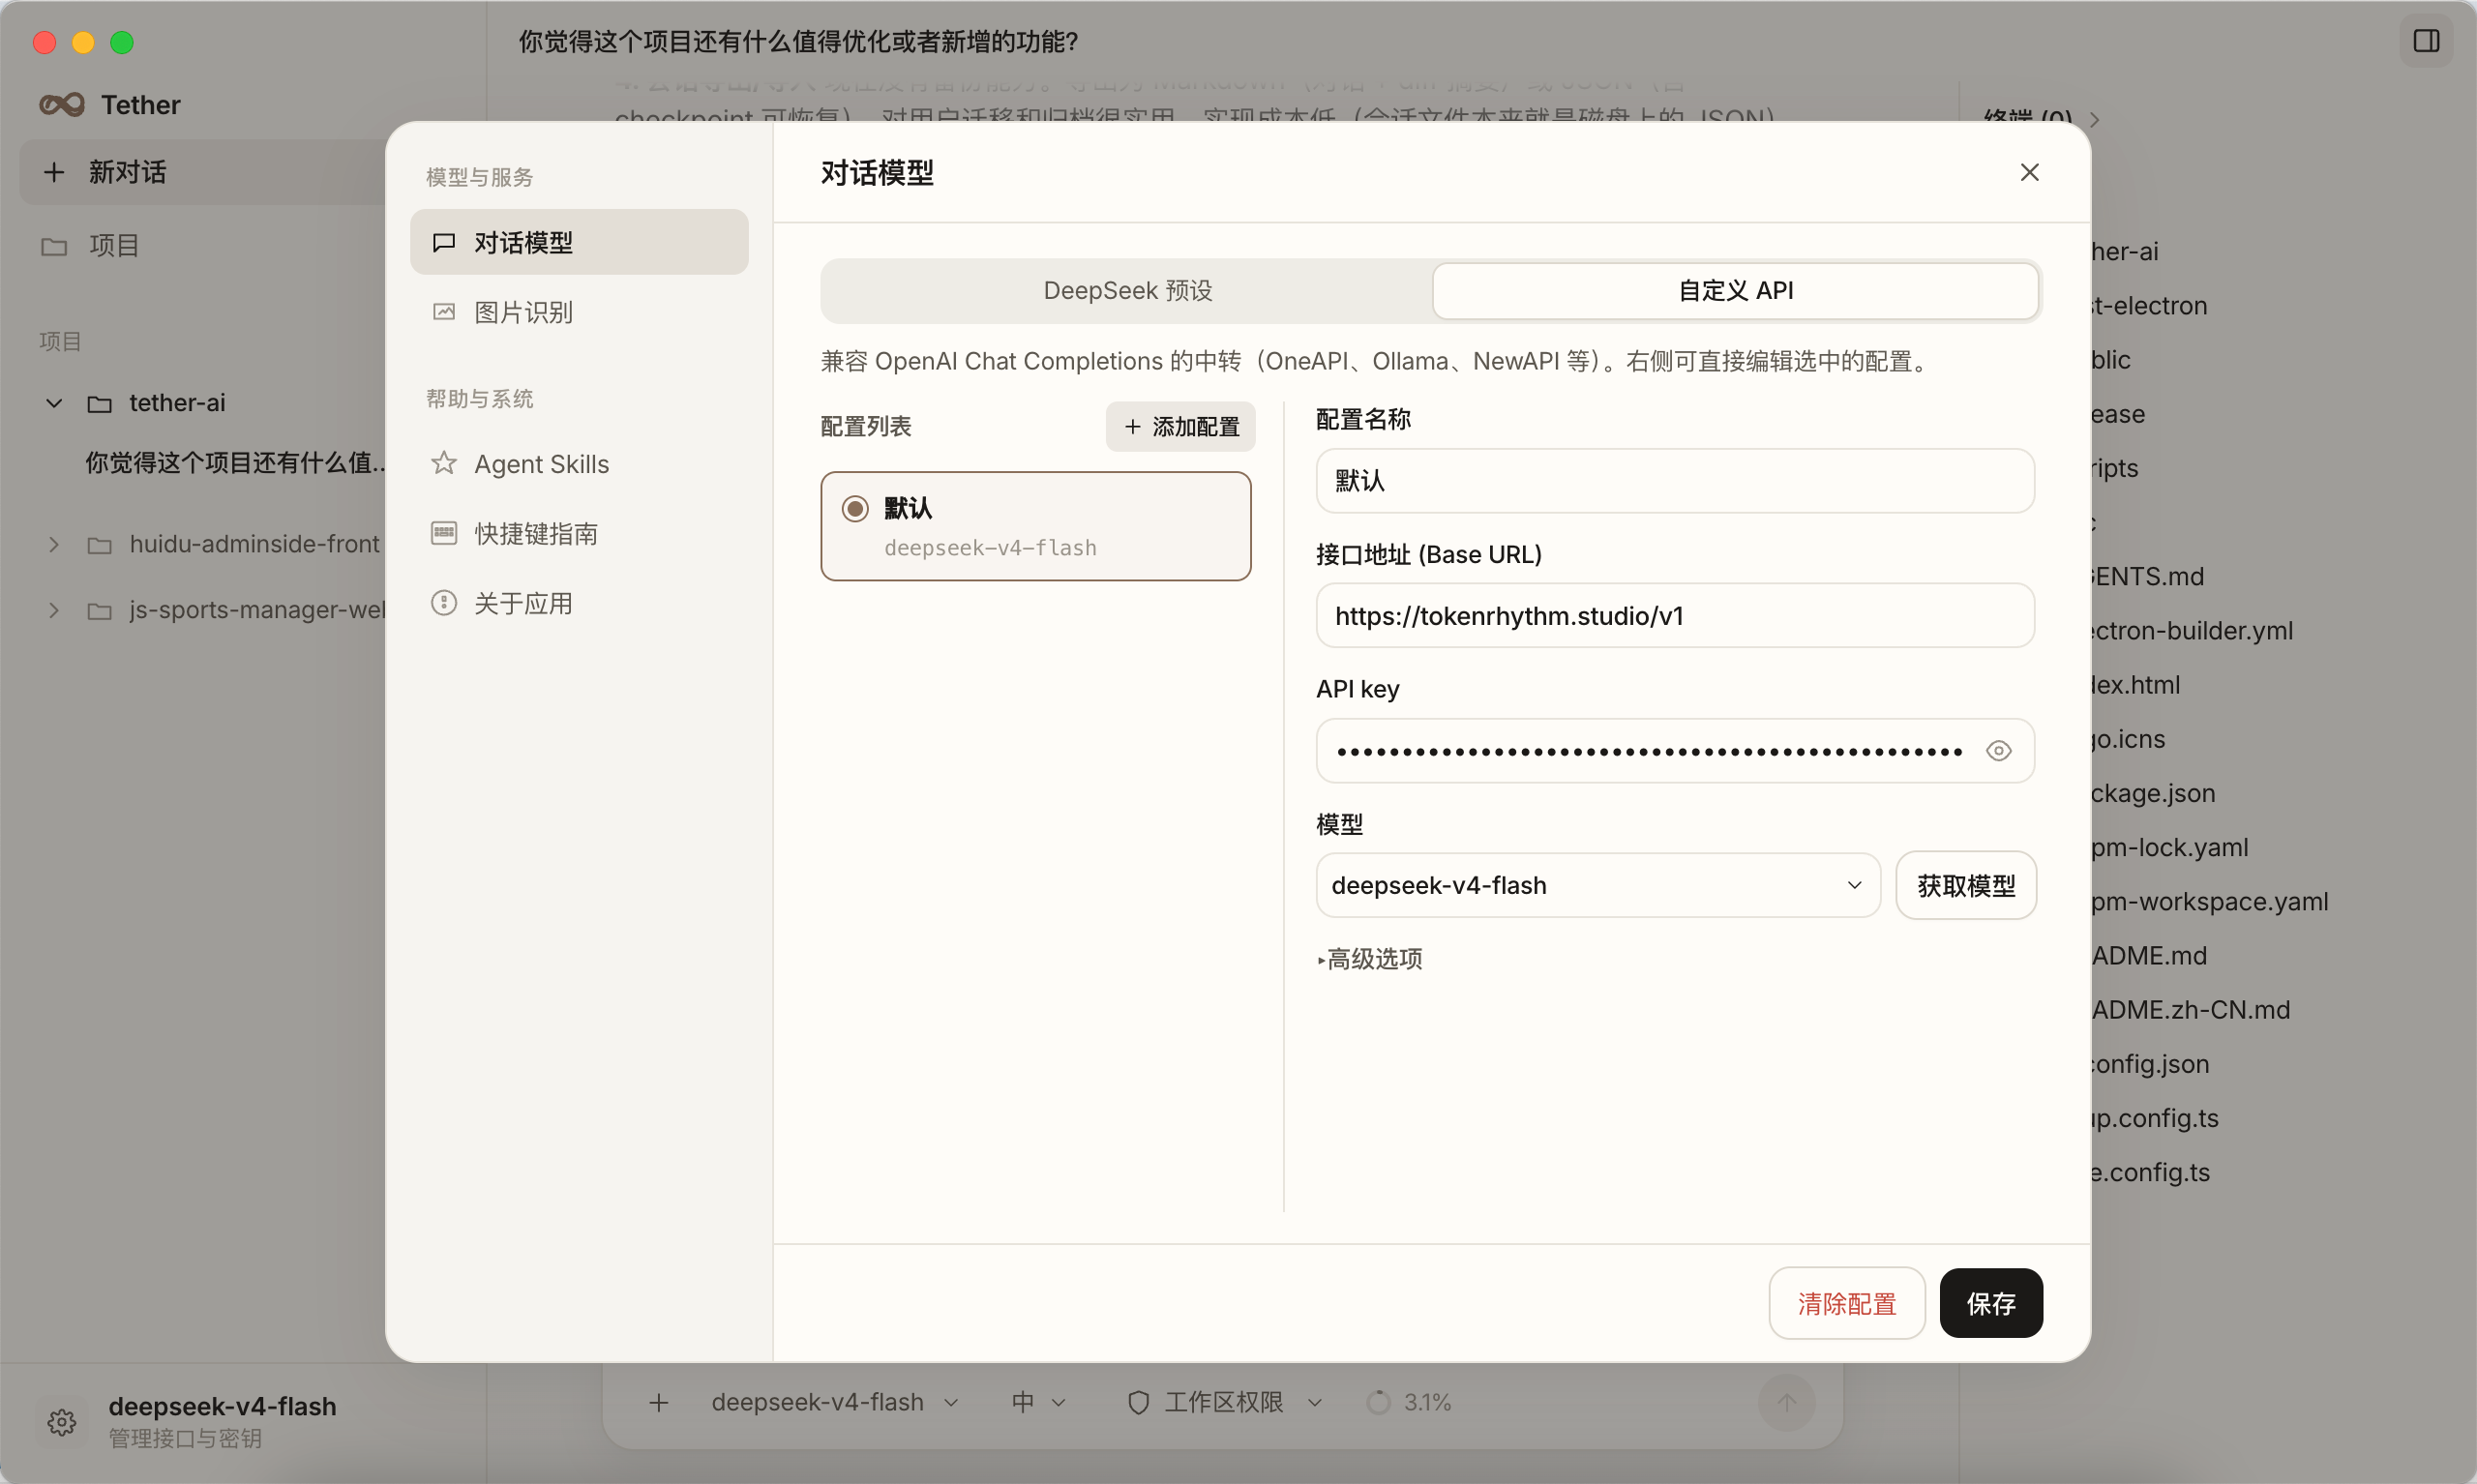Click the shield icon beside 工作区权限

1138,1403
